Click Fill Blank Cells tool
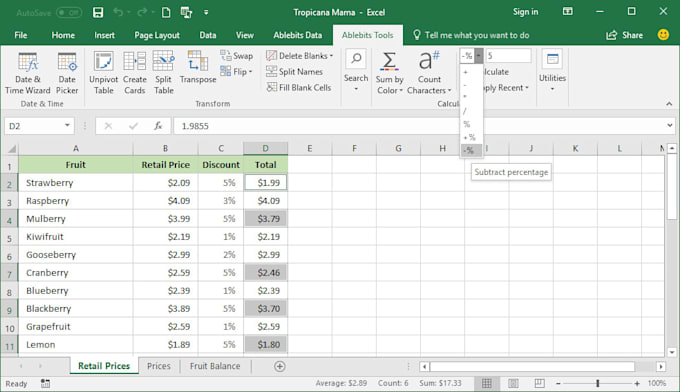The height and width of the screenshot is (392, 680). pos(298,88)
